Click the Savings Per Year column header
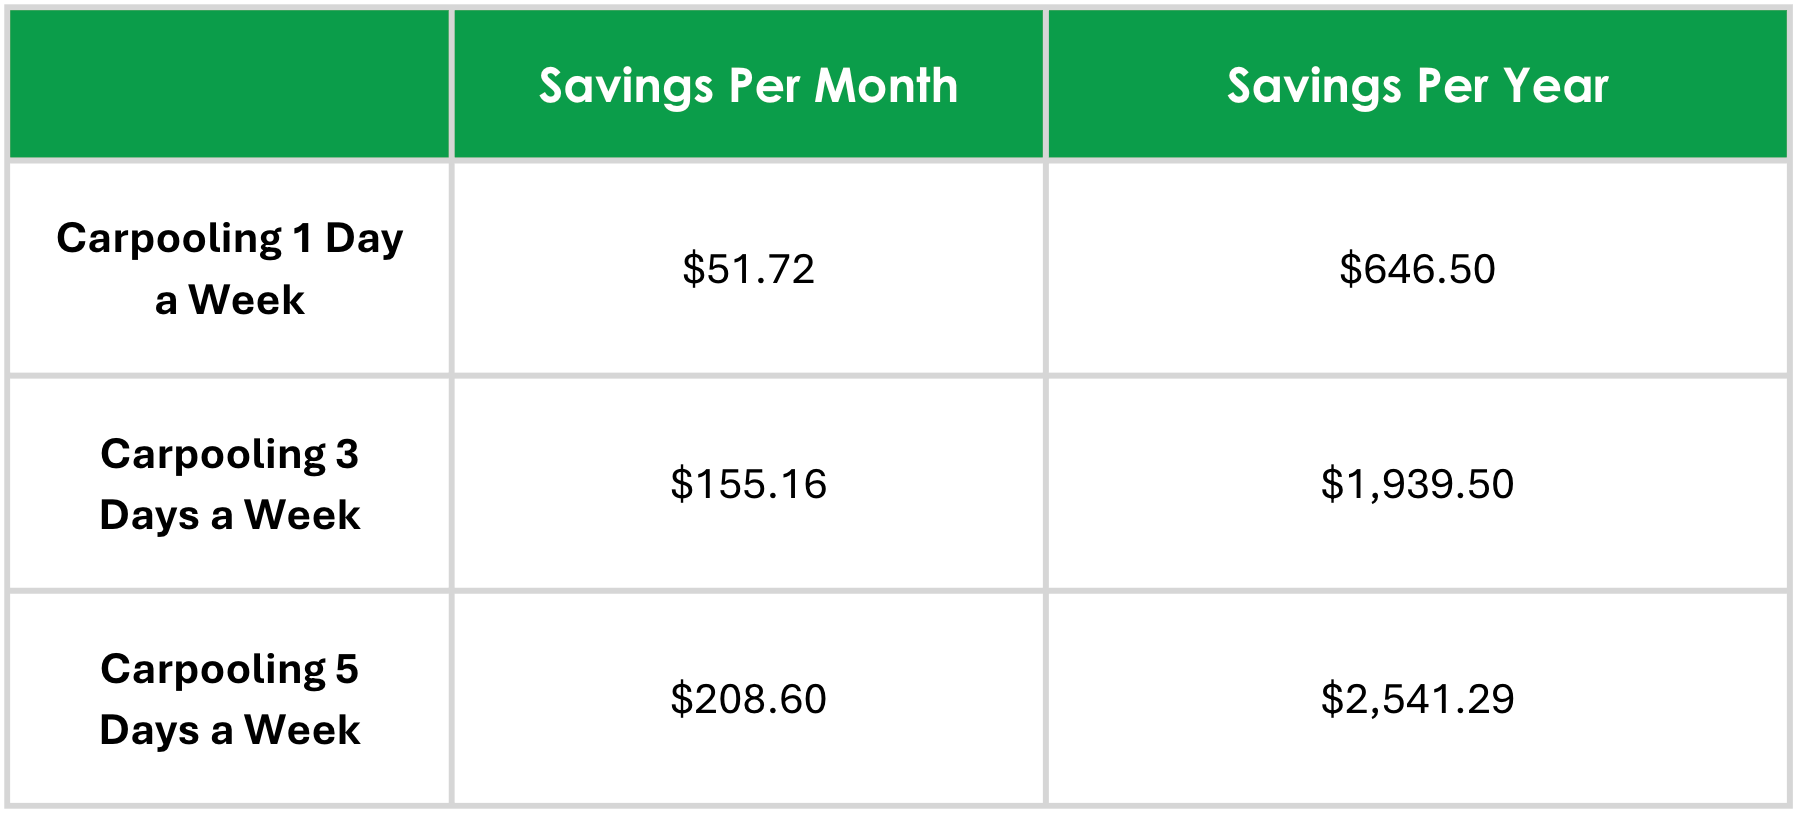 (1417, 85)
